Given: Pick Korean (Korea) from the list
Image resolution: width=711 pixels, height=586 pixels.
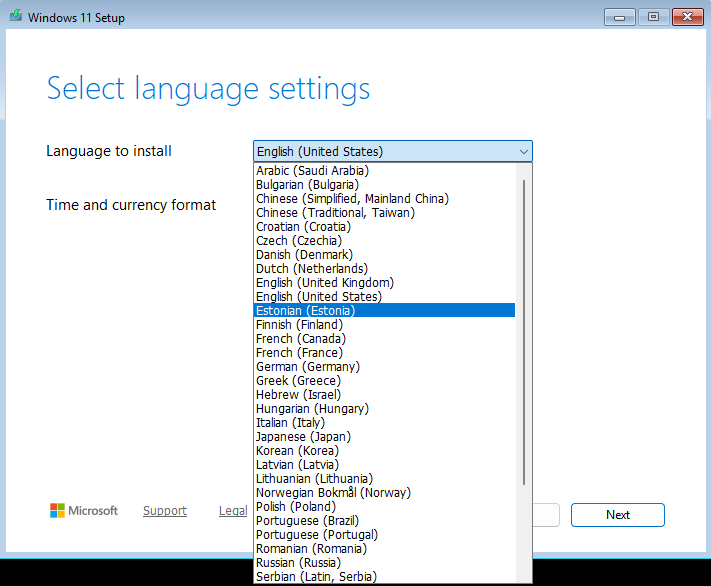Looking at the screenshot, I should (297, 450).
